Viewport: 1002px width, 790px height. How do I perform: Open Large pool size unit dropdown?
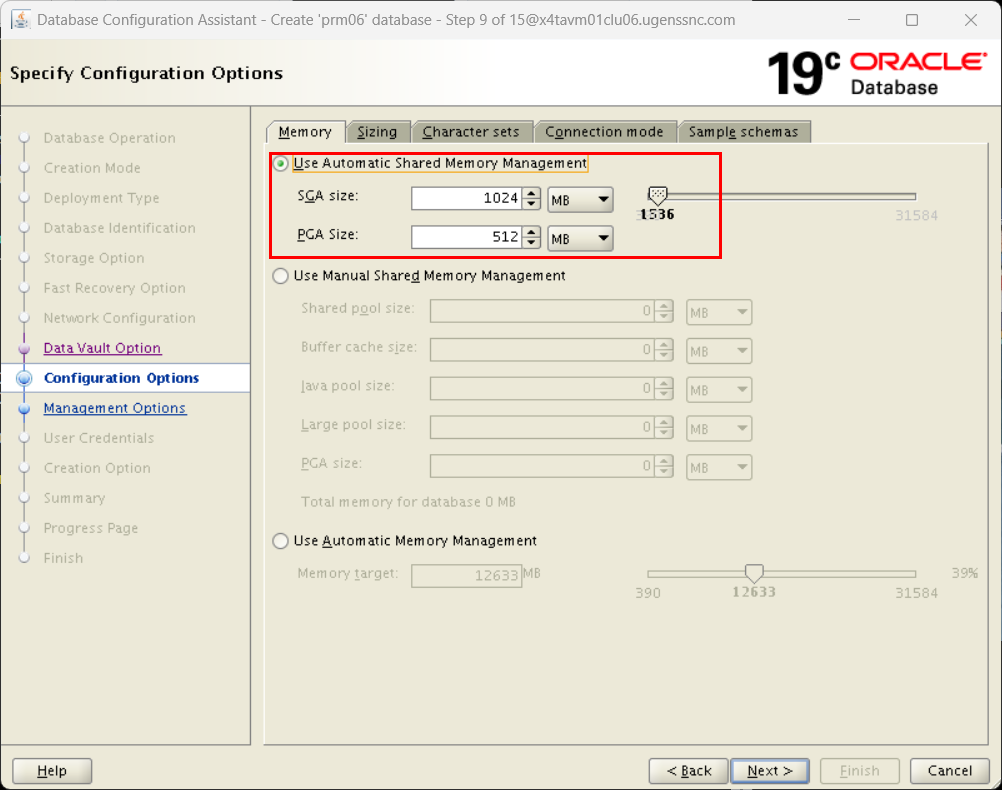(719, 429)
